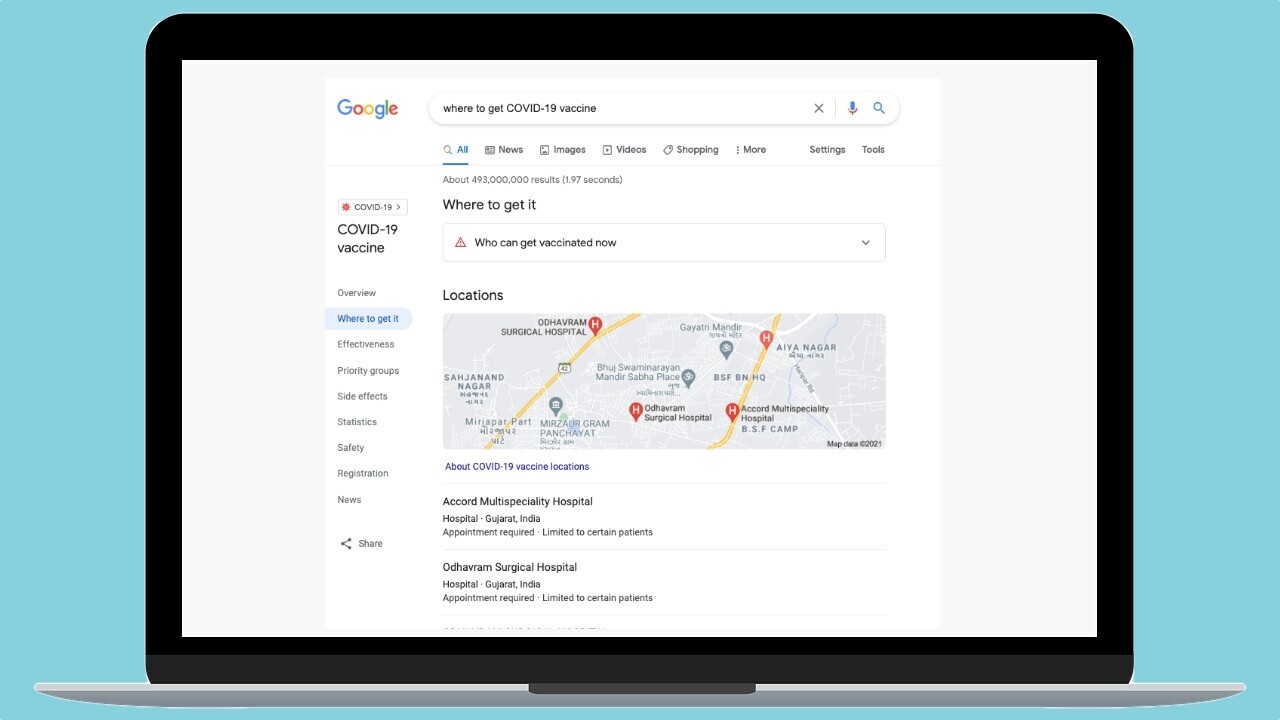Open the More search categories dropdown
Image resolution: width=1280 pixels, height=720 pixels.
coord(749,149)
